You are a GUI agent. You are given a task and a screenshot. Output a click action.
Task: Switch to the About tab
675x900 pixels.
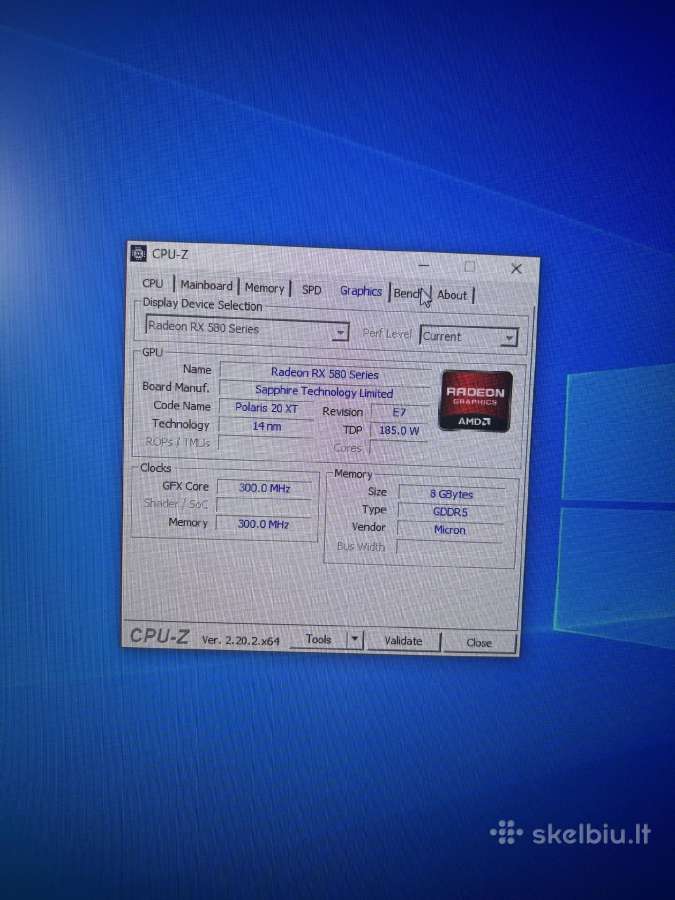point(452,295)
